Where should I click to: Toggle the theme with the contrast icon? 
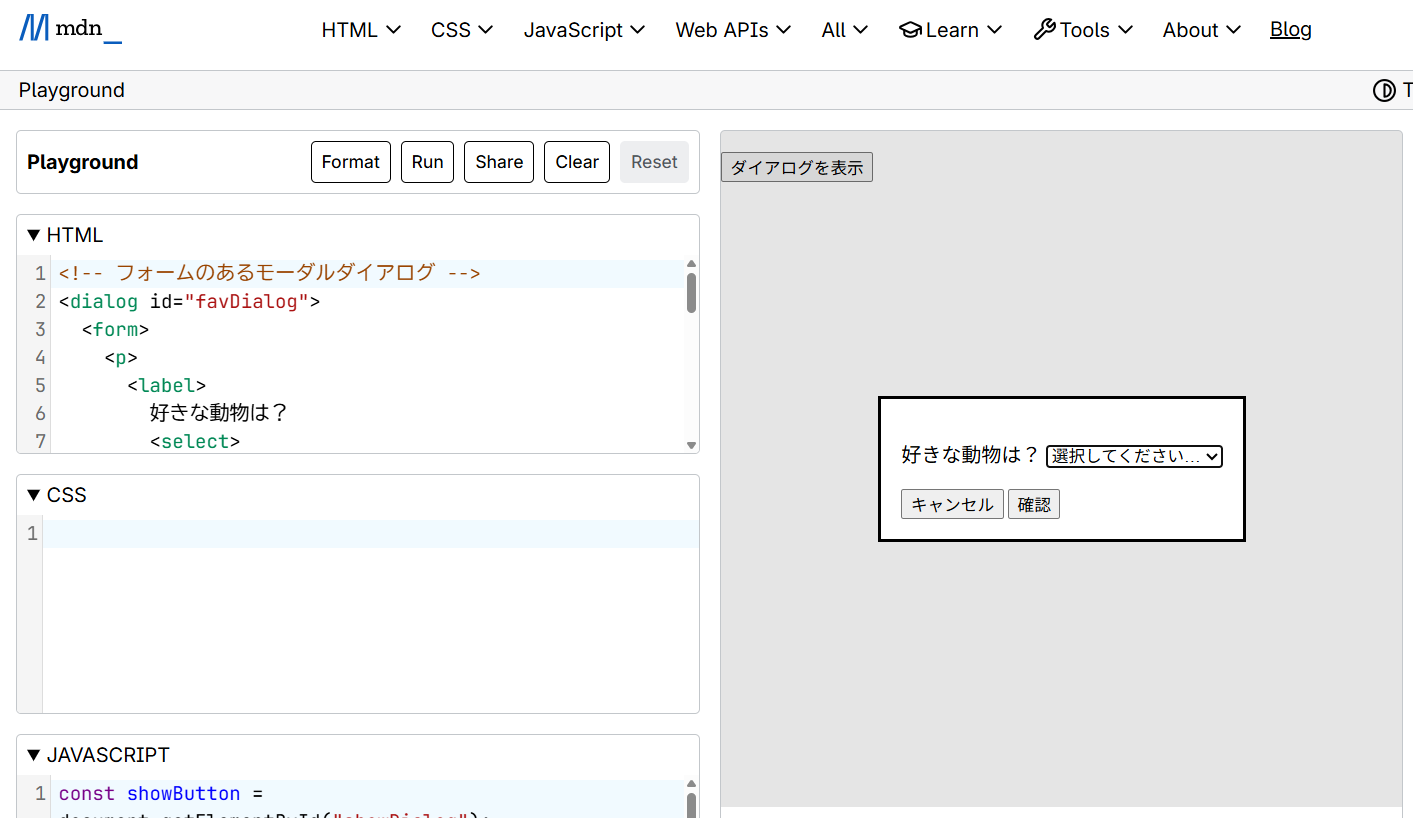click(1384, 90)
